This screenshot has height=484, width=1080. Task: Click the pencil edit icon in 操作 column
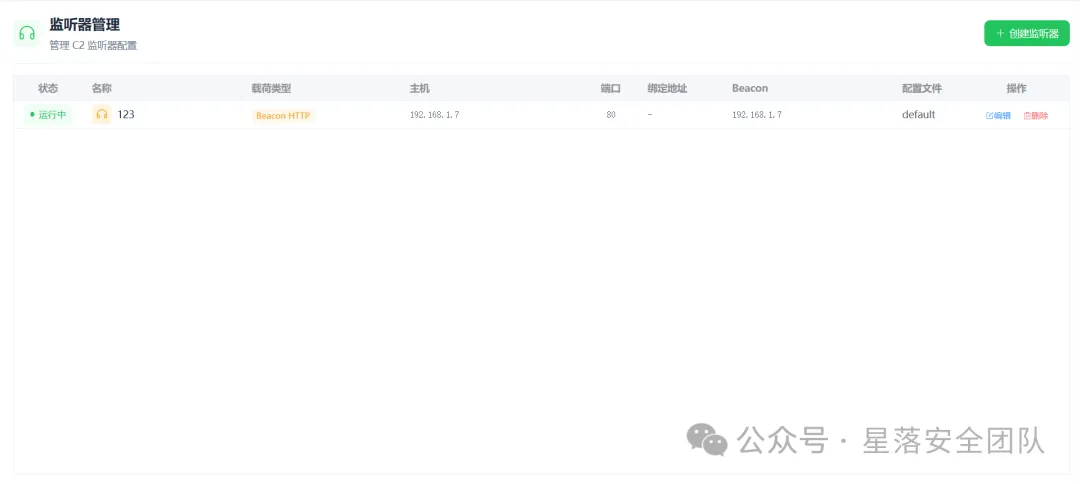(x=989, y=116)
